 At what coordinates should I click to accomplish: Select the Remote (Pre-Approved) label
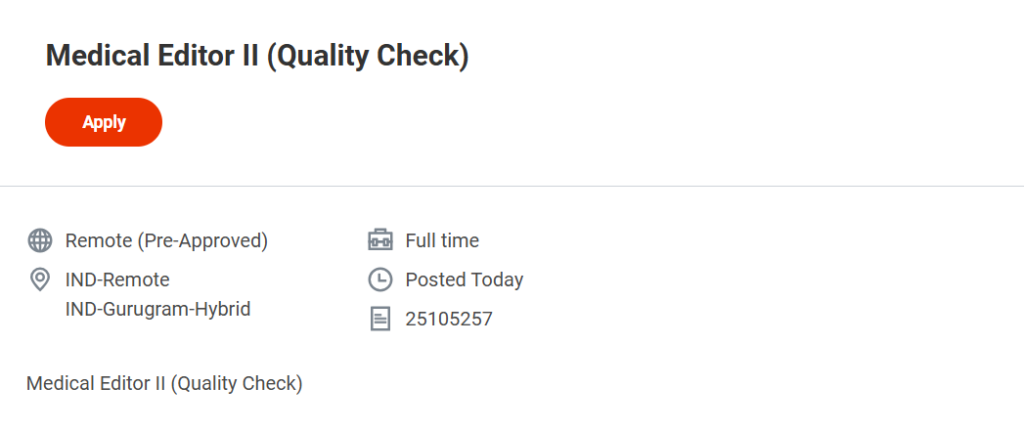point(166,240)
